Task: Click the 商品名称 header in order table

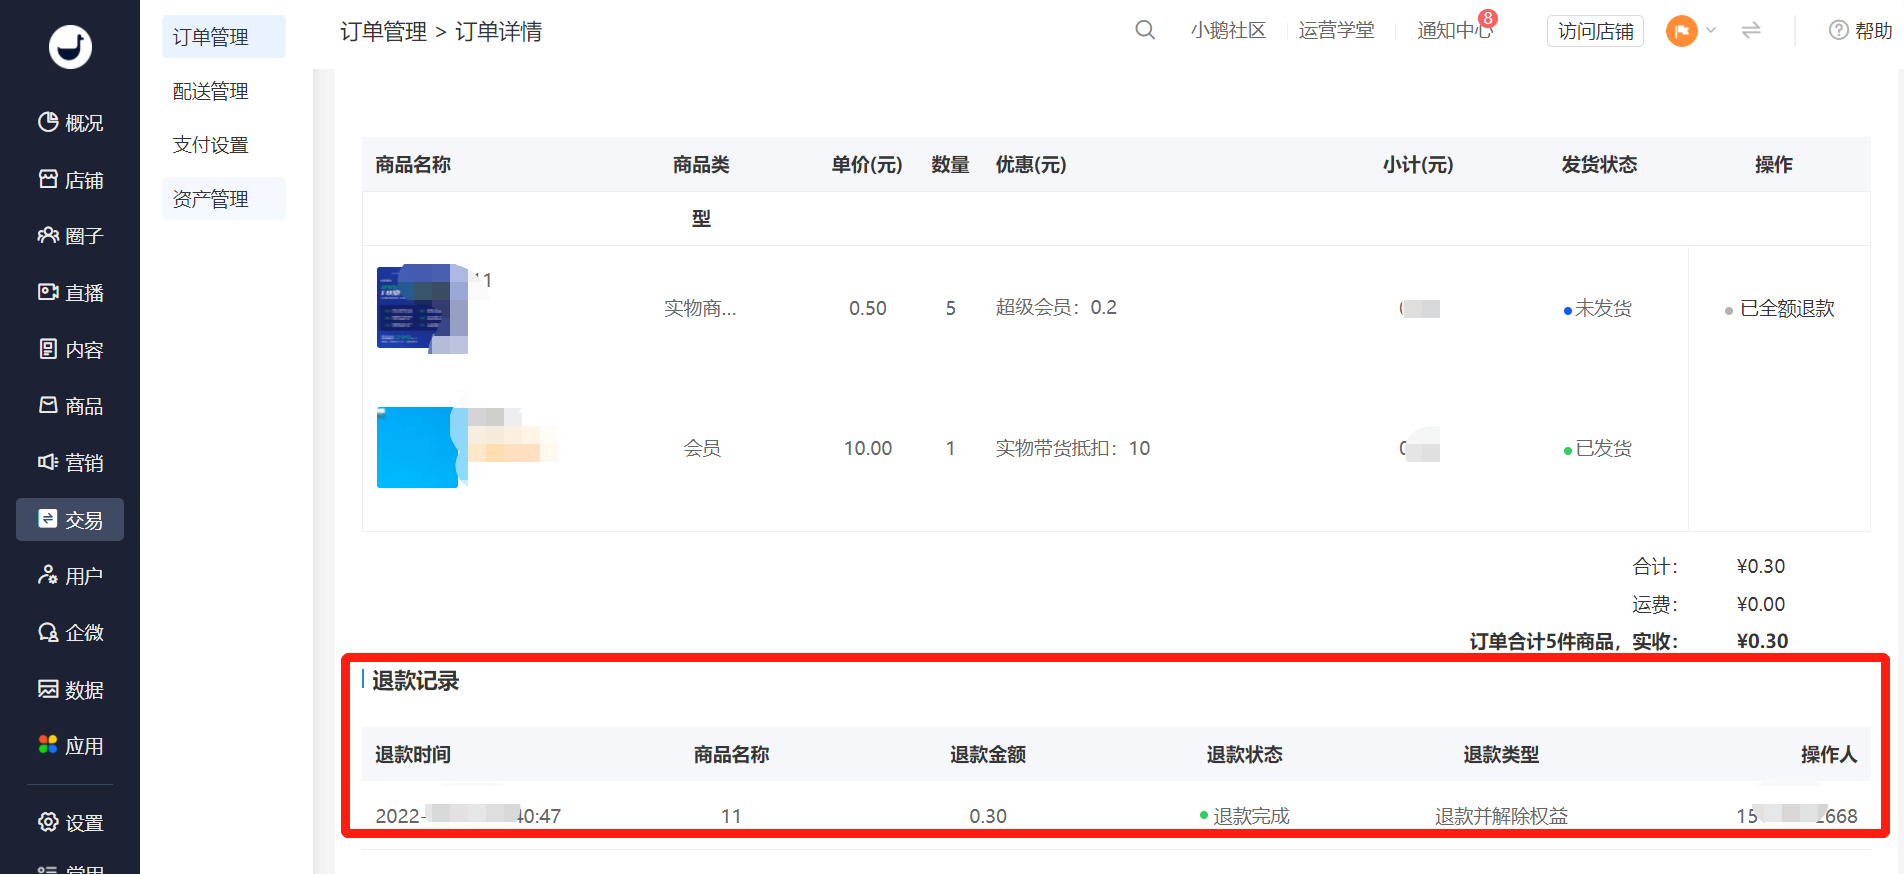Action: click(413, 165)
